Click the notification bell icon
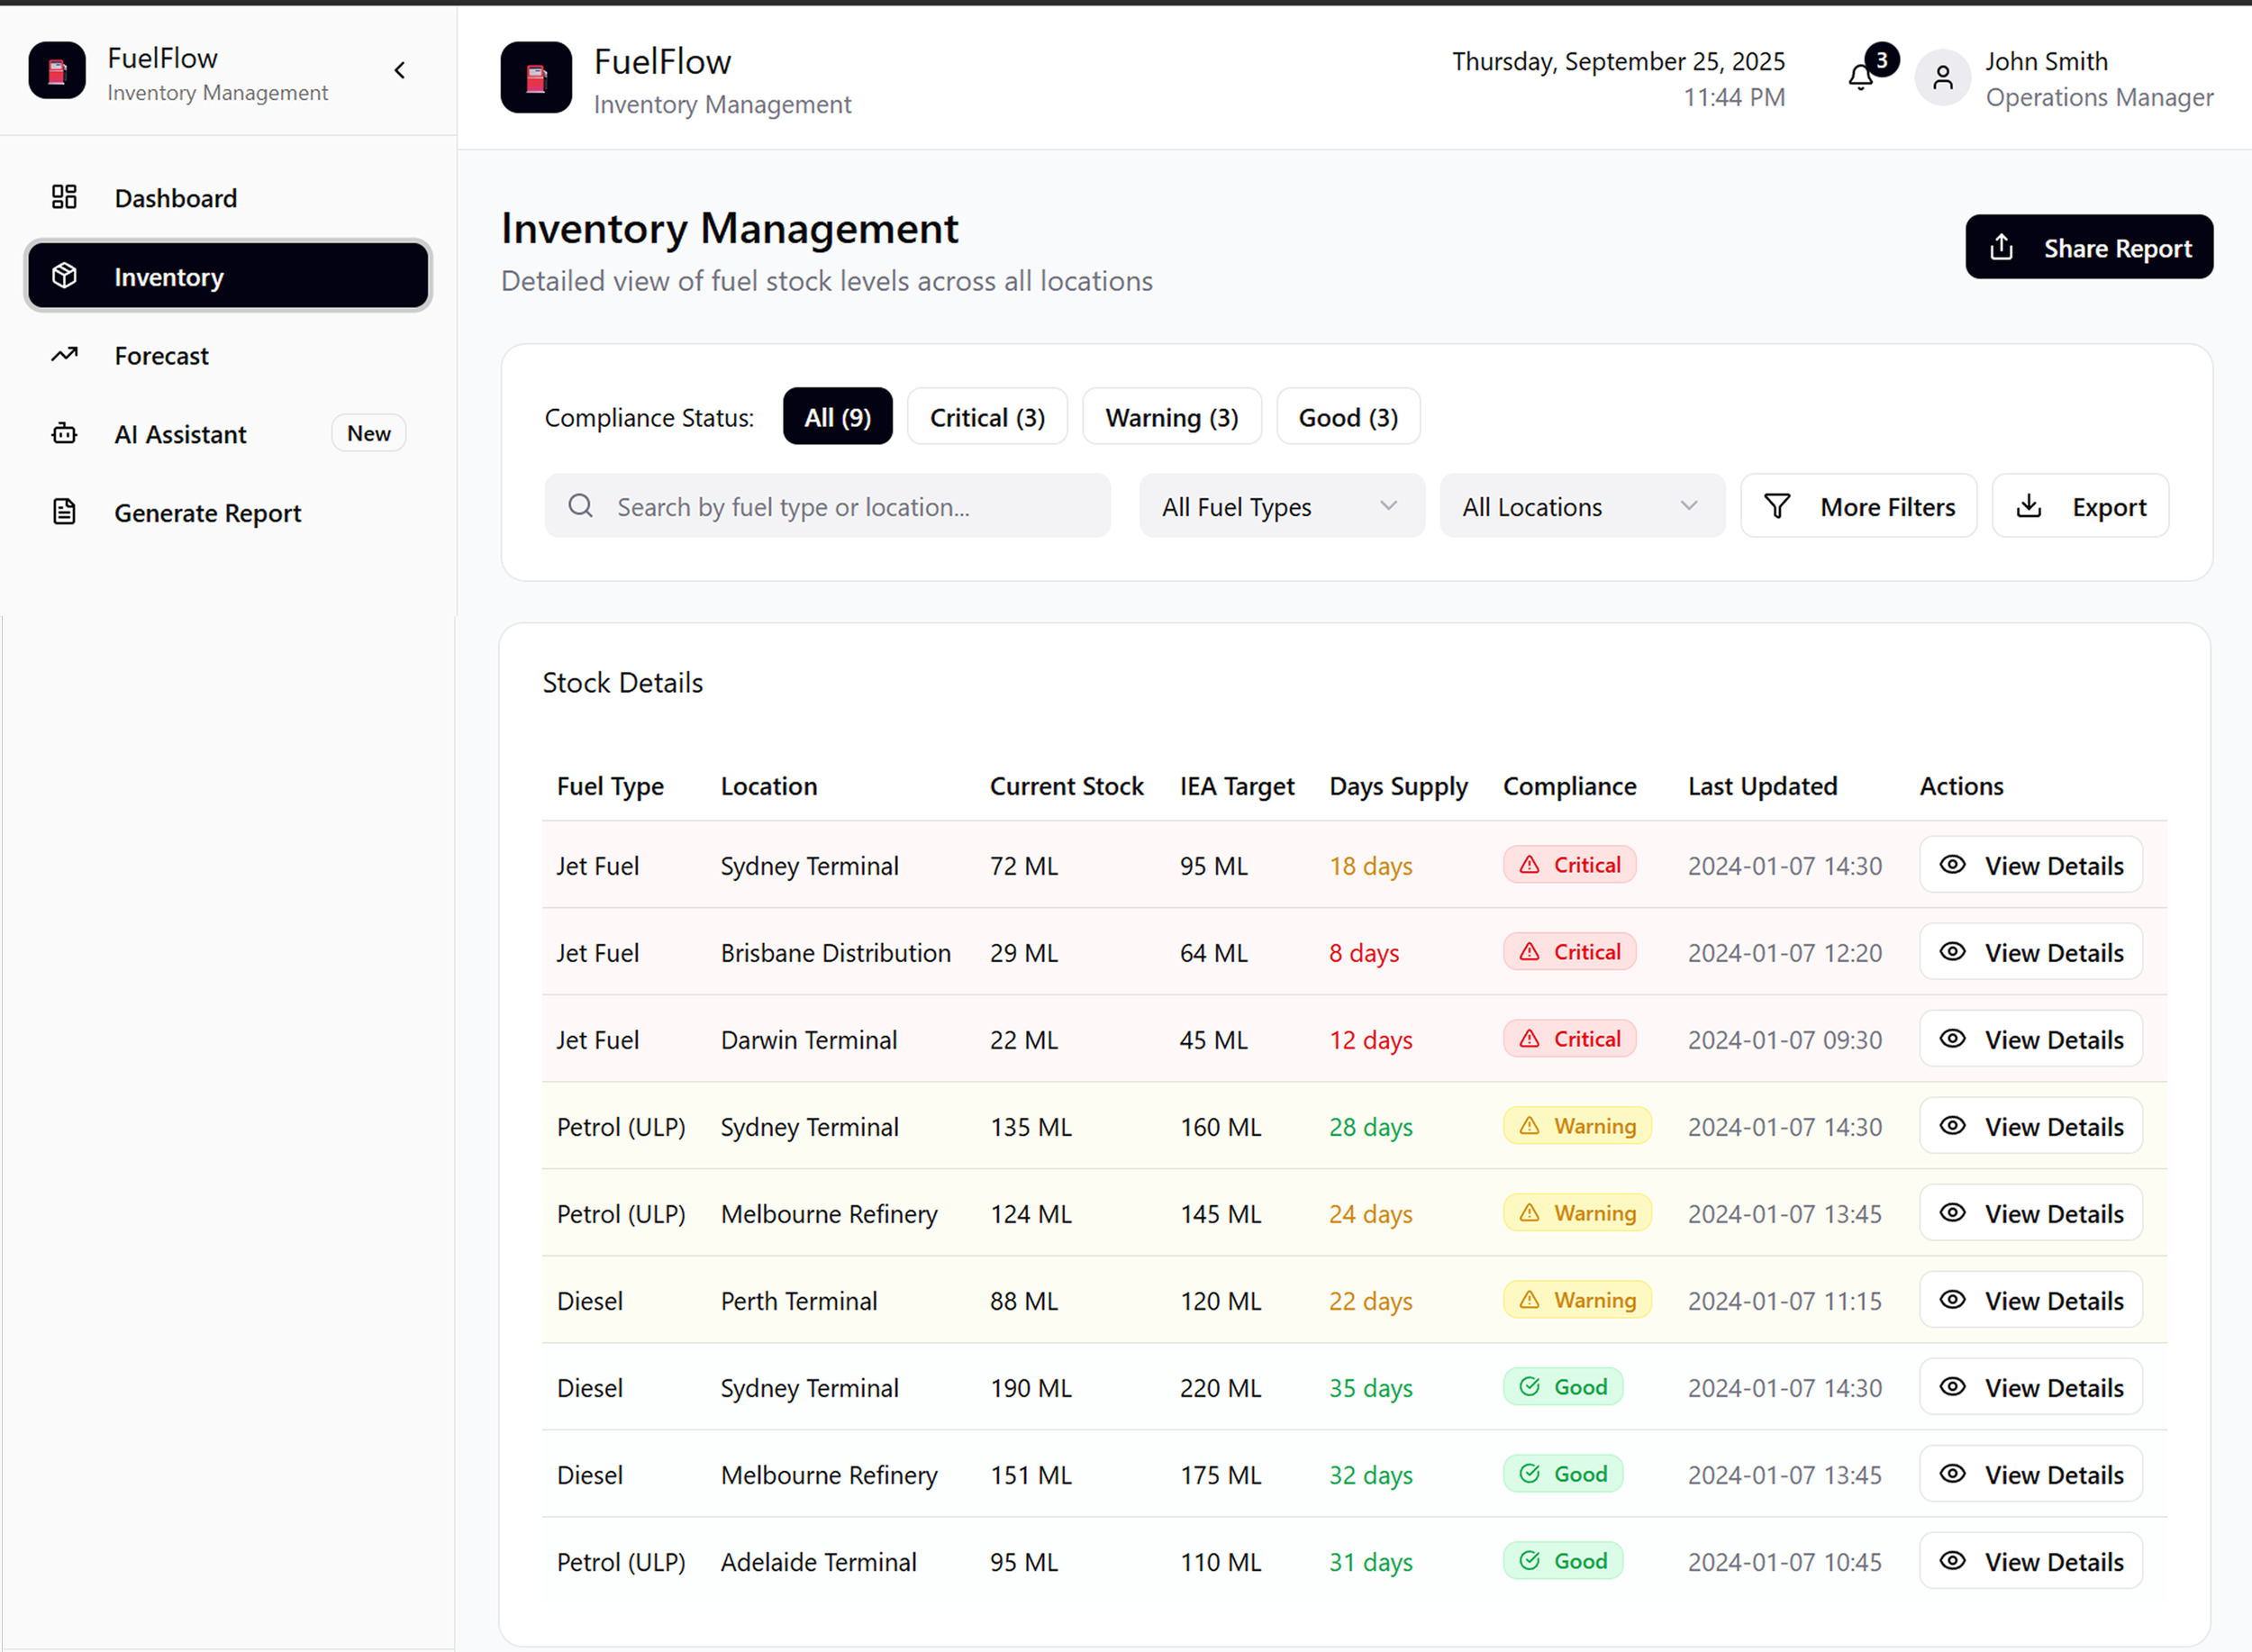 pos(1860,78)
